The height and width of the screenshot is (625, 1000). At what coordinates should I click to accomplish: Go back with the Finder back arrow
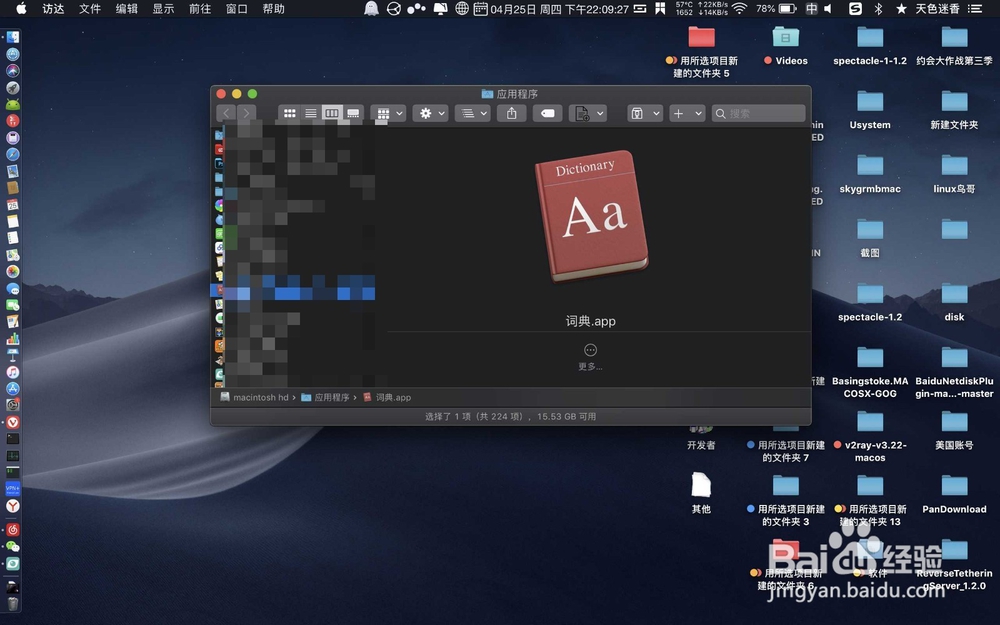tap(226, 114)
